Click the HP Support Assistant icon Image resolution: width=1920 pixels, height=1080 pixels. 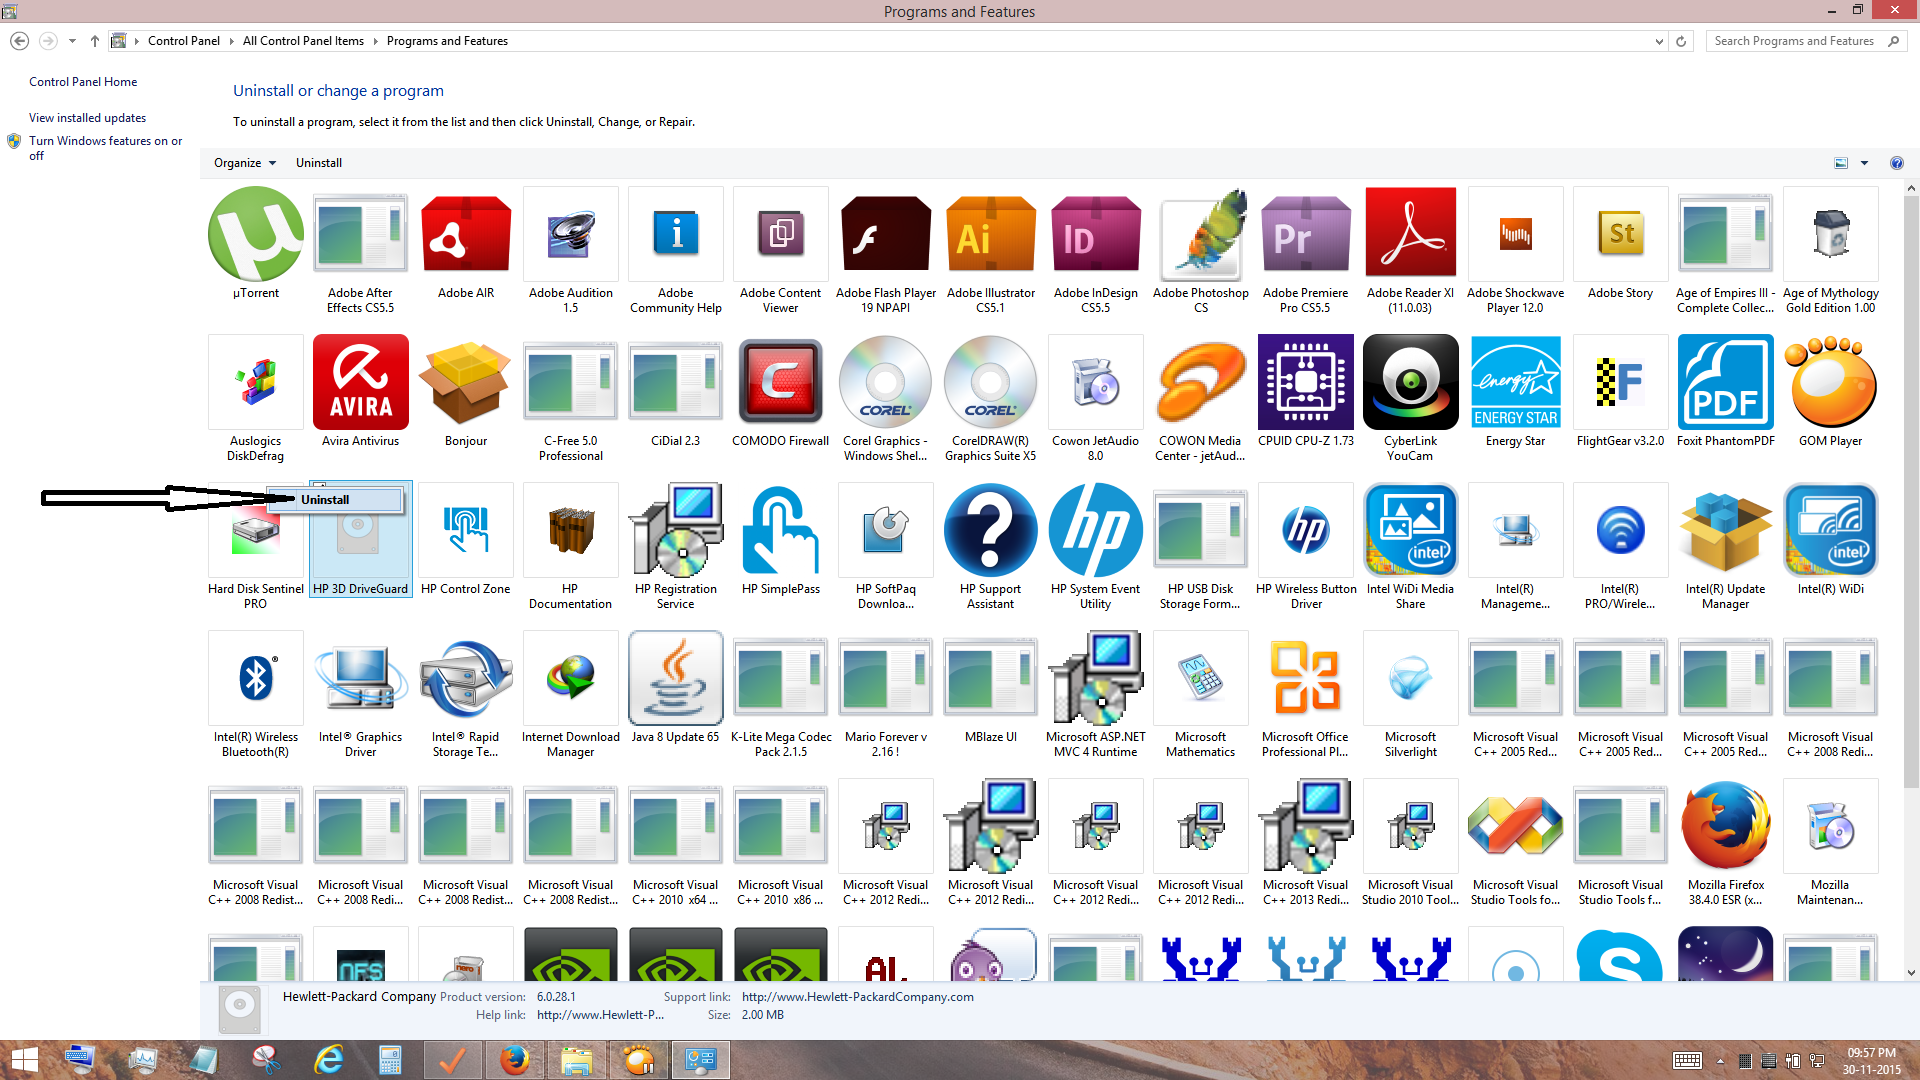[990, 531]
